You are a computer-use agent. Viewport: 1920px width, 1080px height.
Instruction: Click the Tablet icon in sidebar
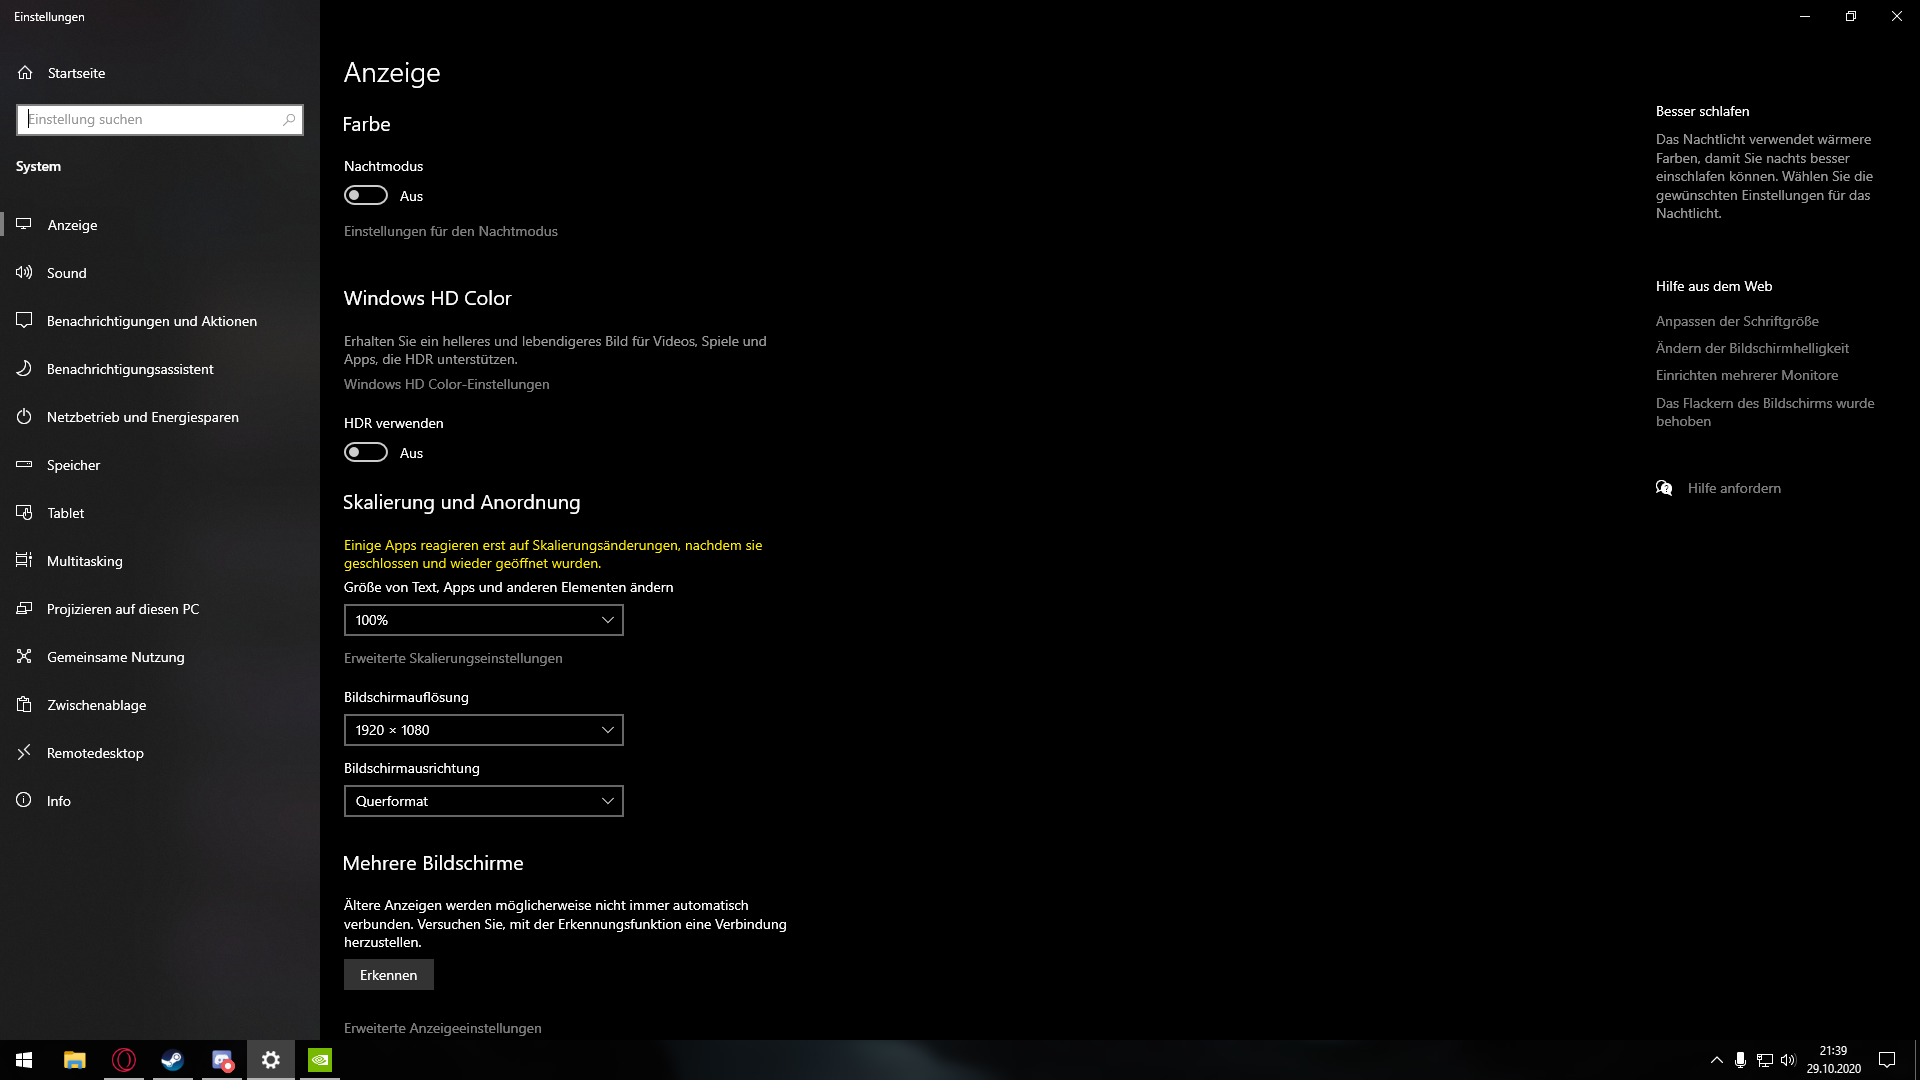pyautogui.click(x=24, y=512)
